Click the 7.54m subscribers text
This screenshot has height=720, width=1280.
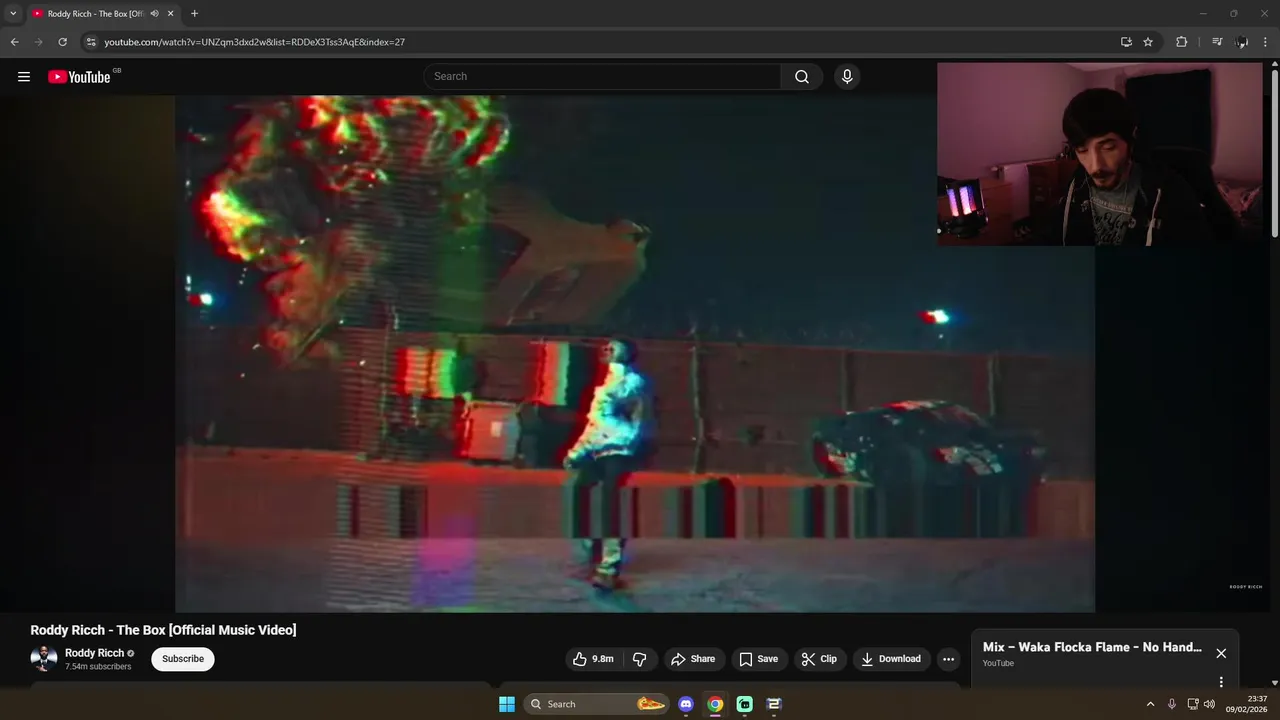[98, 667]
